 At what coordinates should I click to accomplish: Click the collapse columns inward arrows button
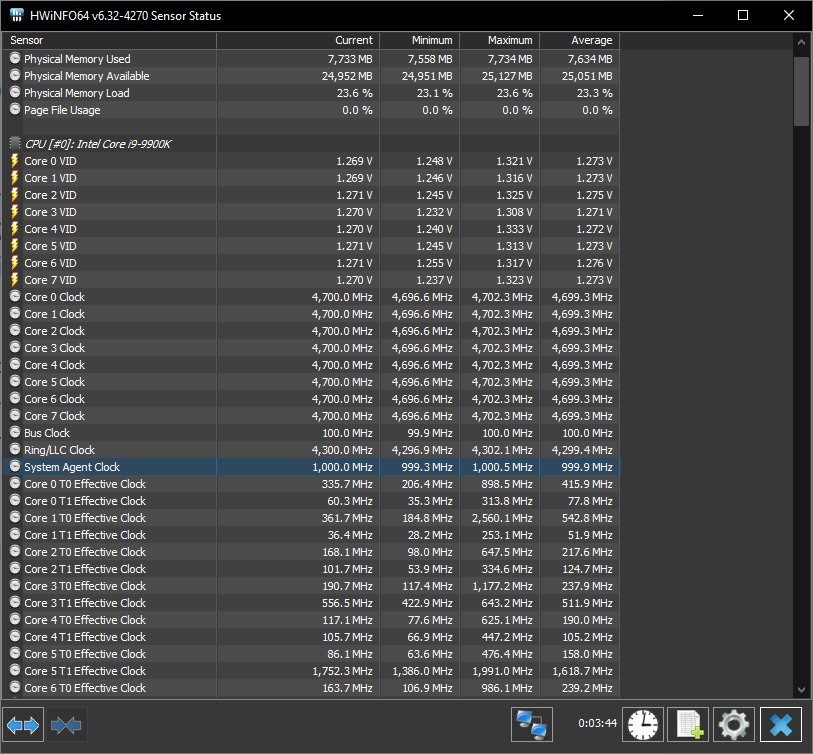[x=66, y=724]
